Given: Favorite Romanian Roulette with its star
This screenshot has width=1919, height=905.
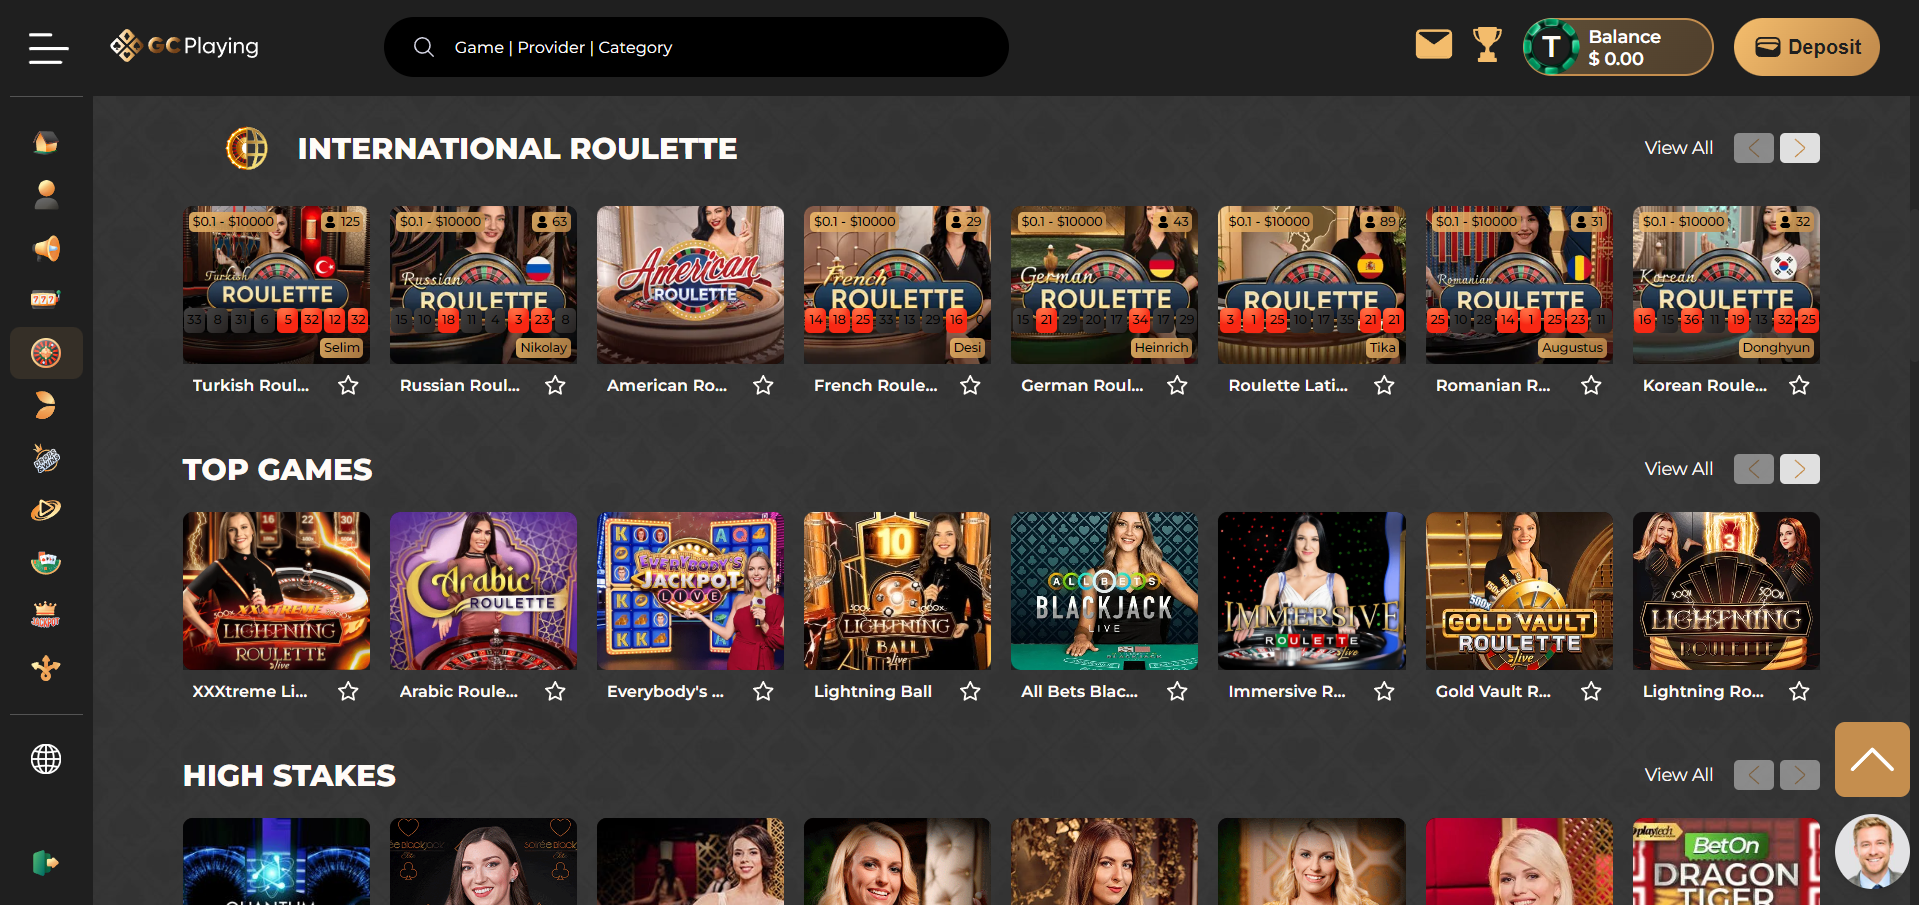Looking at the screenshot, I should click(1591, 385).
